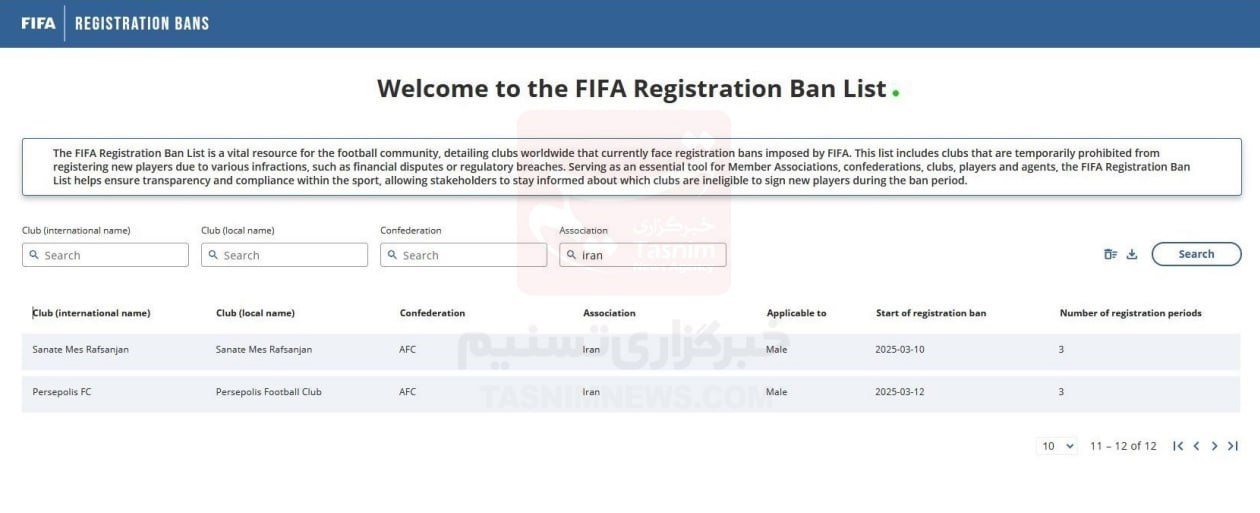
Task: Jump to the last results page
Action: click(1233, 446)
